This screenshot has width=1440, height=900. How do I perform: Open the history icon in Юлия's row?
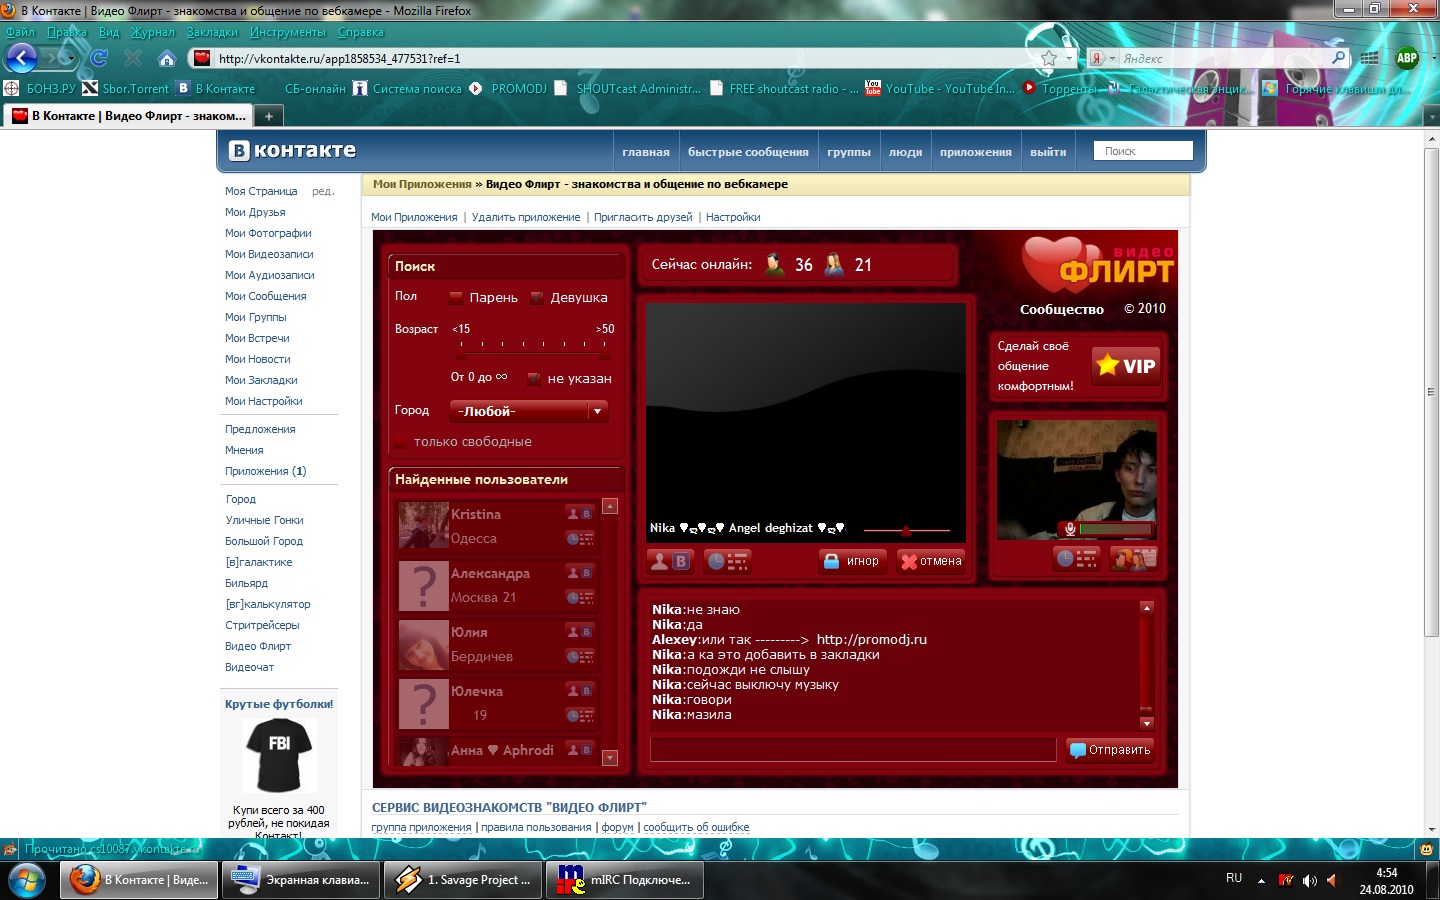coord(580,656)
